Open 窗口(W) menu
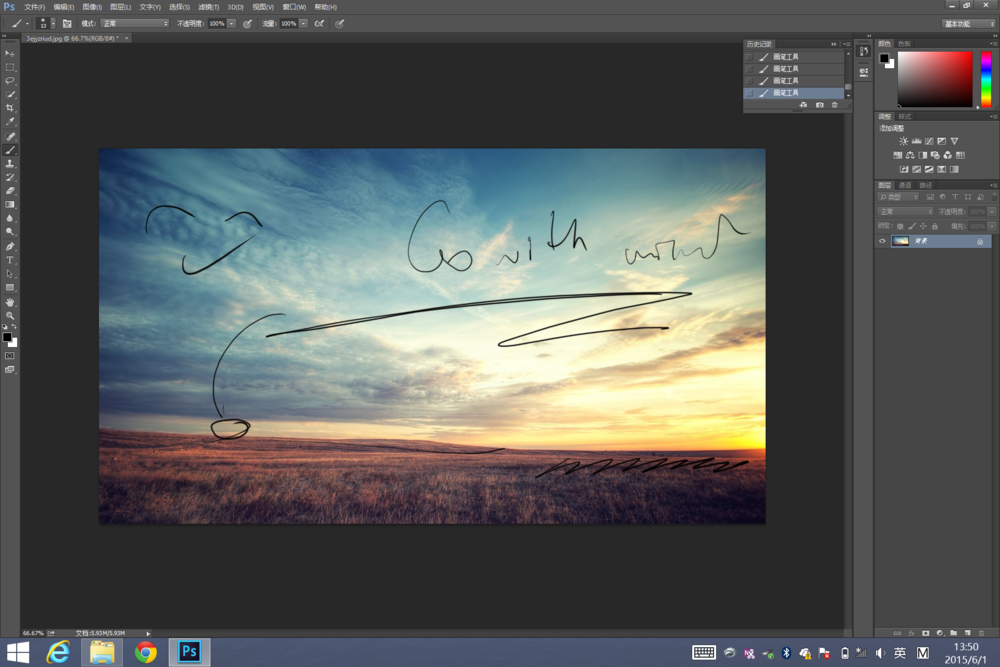The width and height of the screenshot is (1000, 667). [294, 7]
